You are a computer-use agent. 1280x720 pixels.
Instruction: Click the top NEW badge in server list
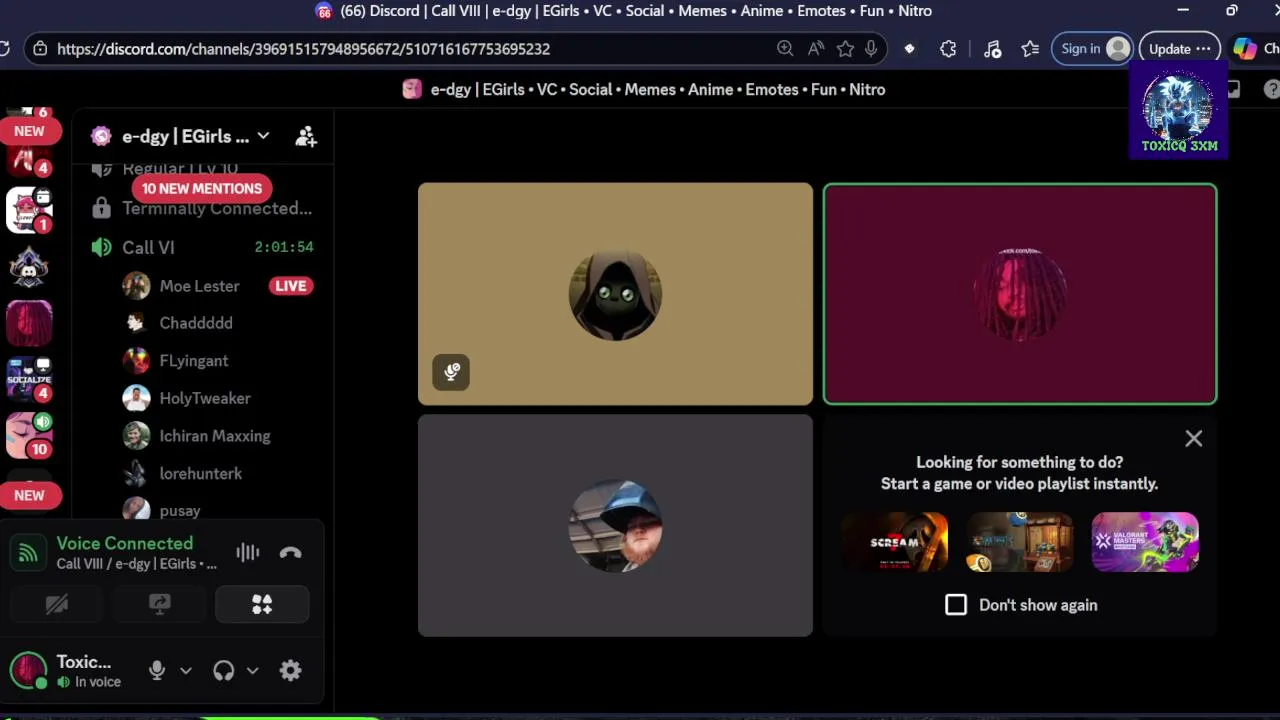29,131
